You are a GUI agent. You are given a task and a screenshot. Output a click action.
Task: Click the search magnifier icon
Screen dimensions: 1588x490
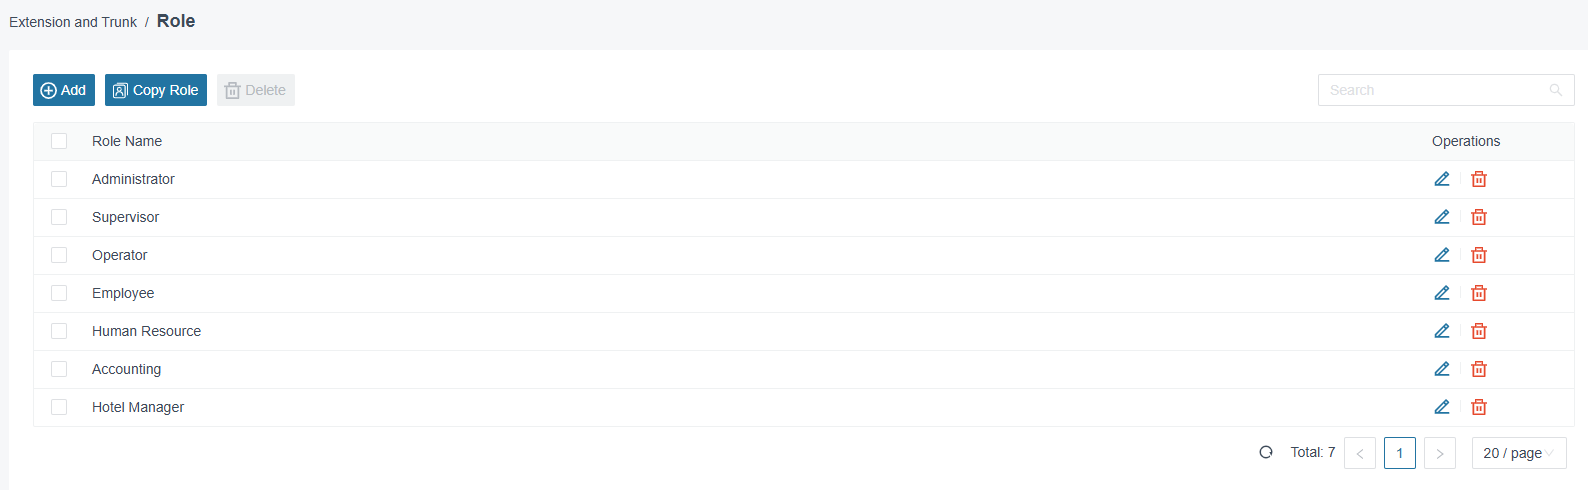1556,90
